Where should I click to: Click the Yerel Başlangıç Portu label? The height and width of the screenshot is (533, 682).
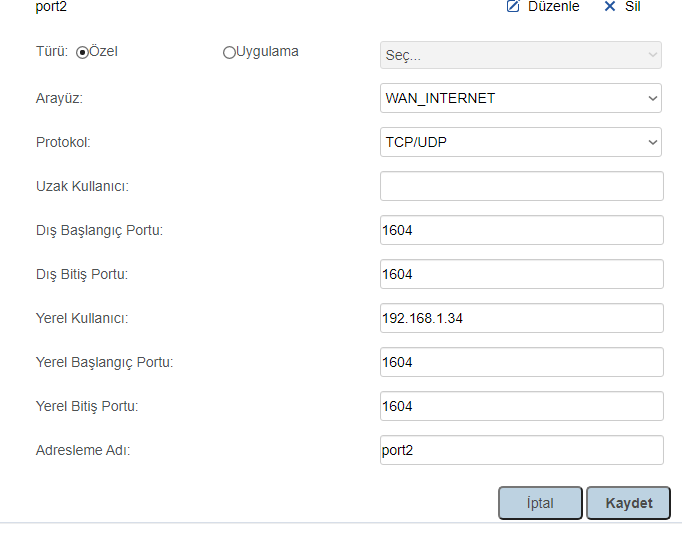pyautogui.click(x=104, y=362)
